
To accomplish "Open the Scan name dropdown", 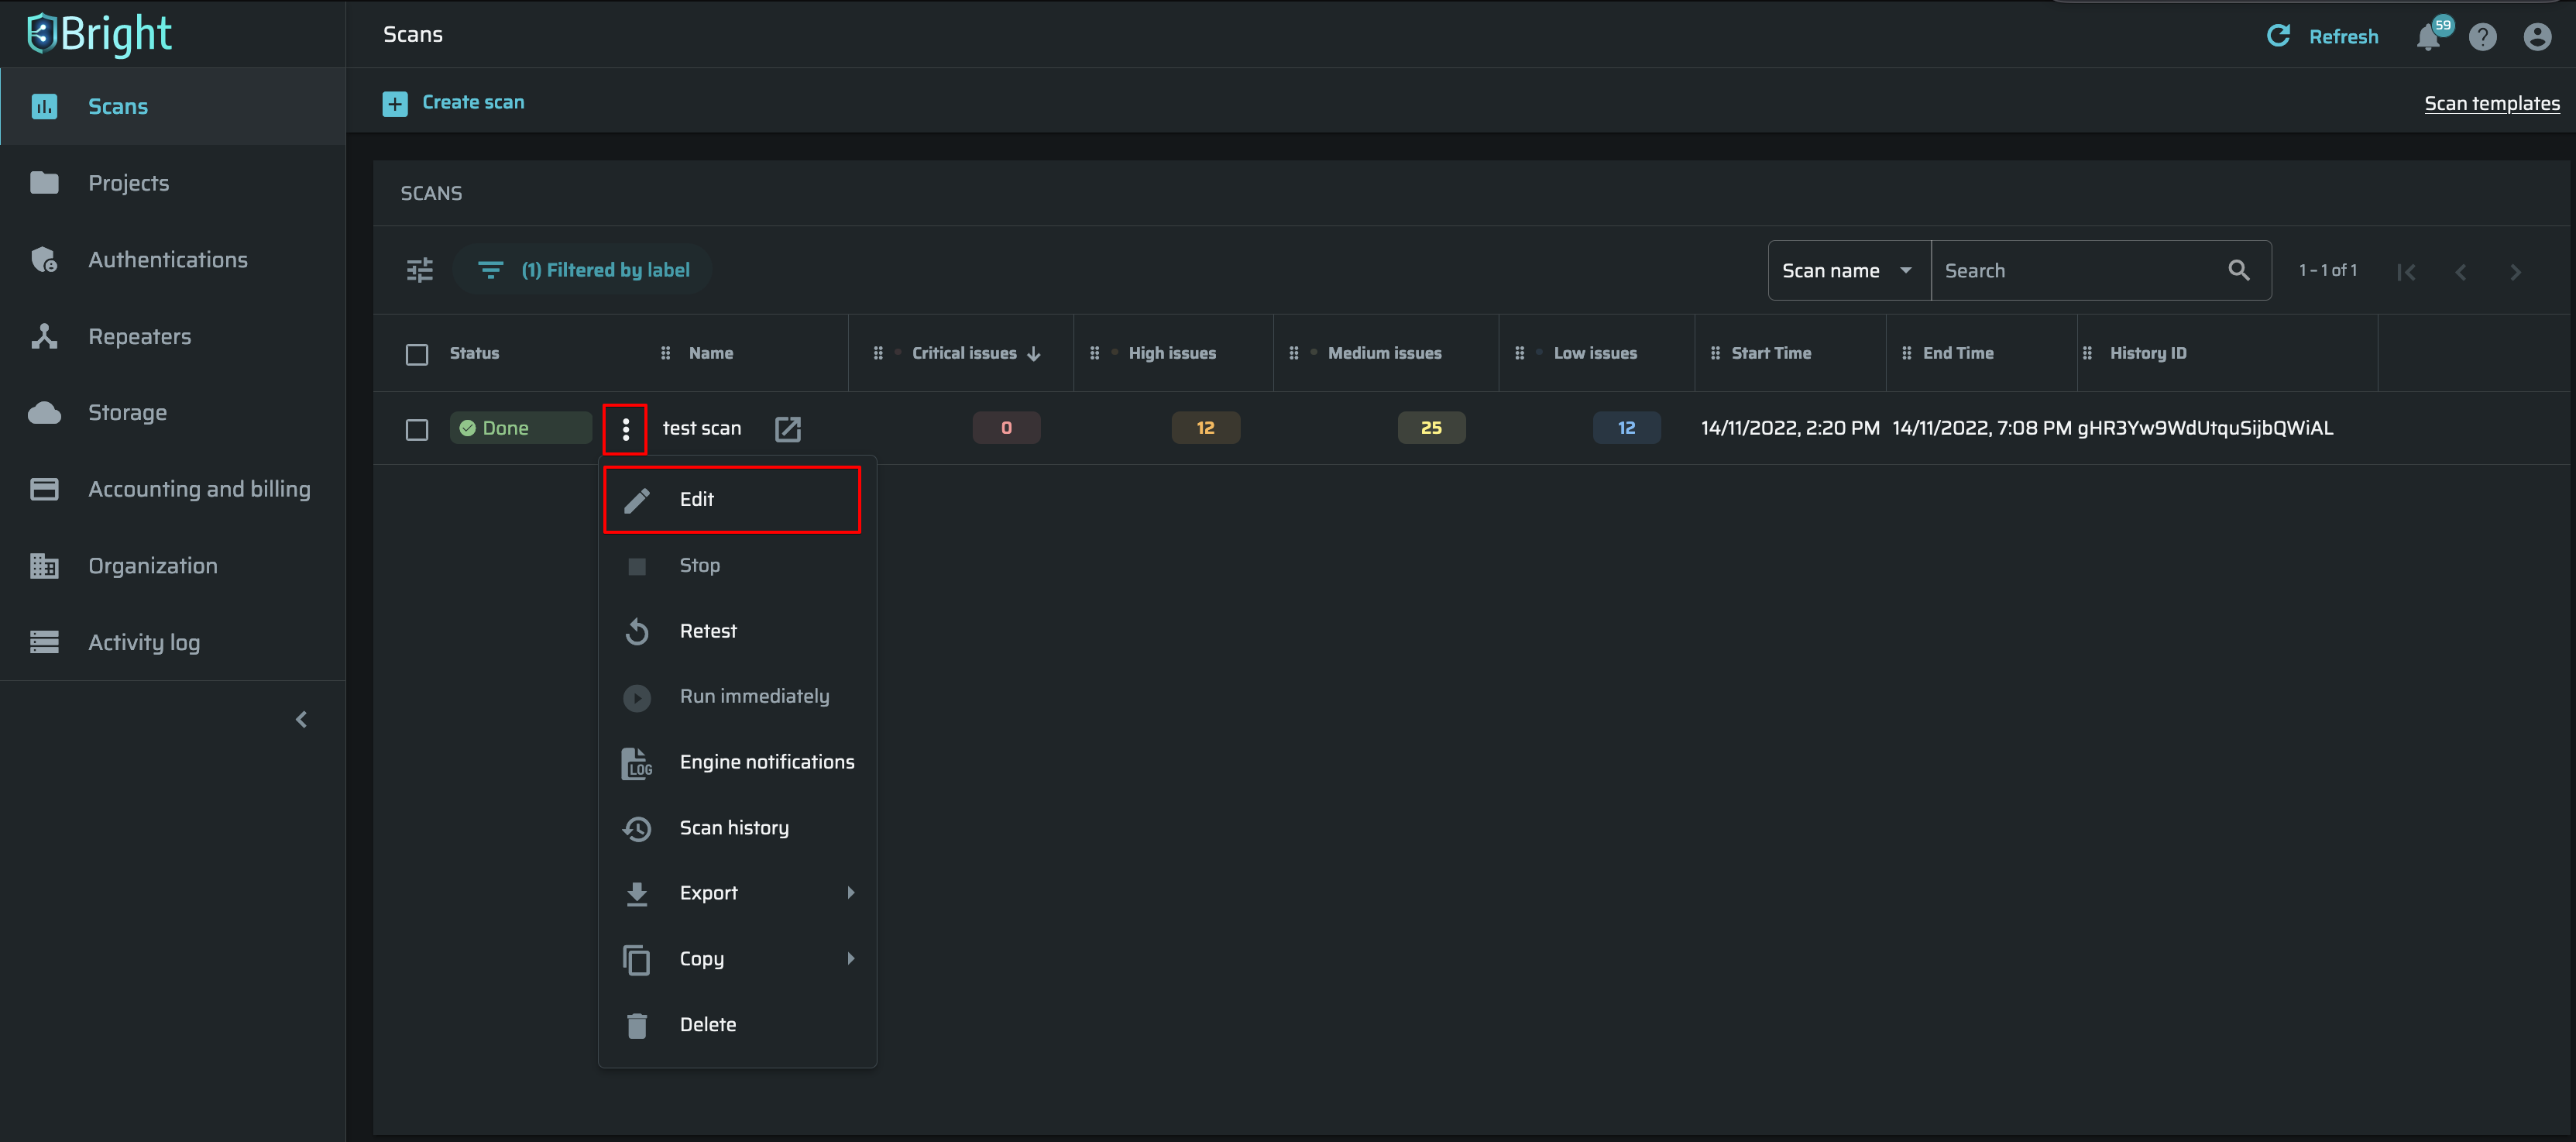I will 1847,270.
